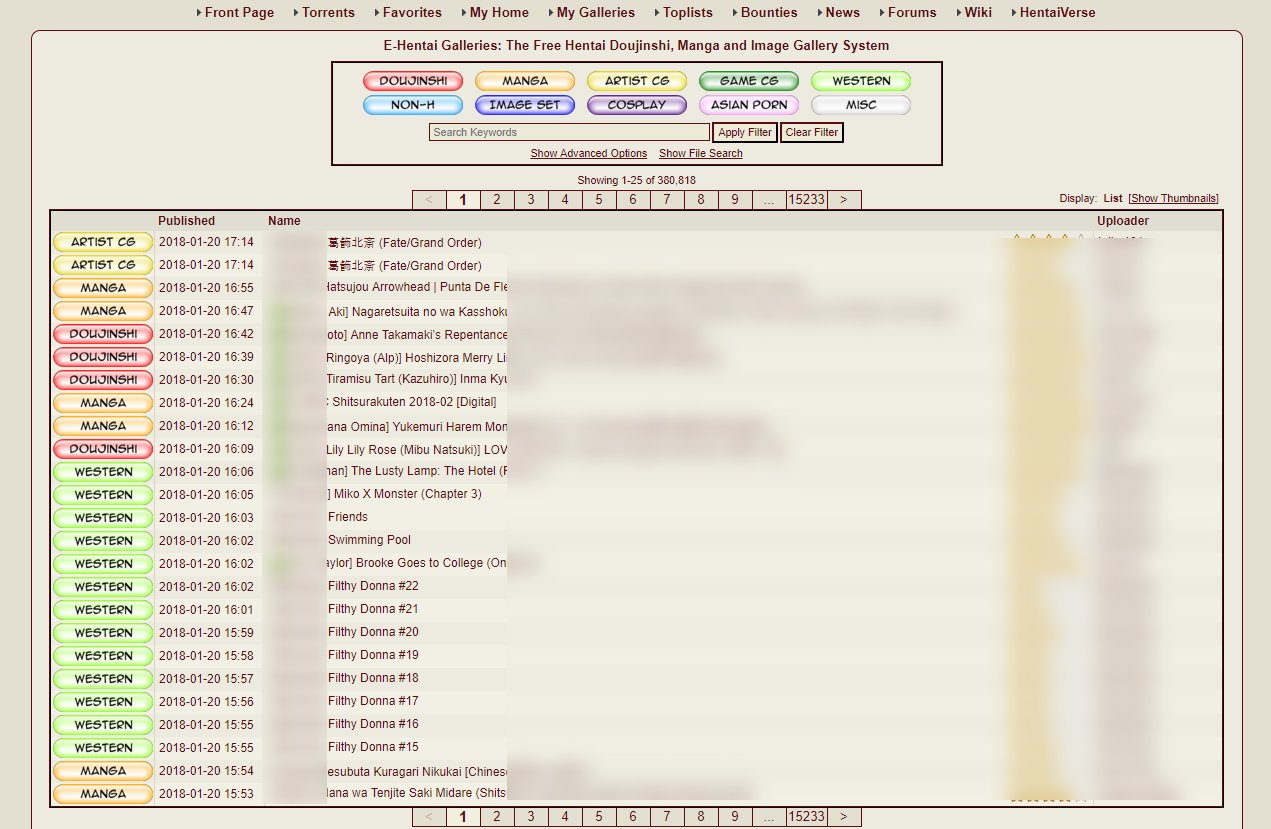Toggle the Cosplay category filter

(x=637, y=105)
